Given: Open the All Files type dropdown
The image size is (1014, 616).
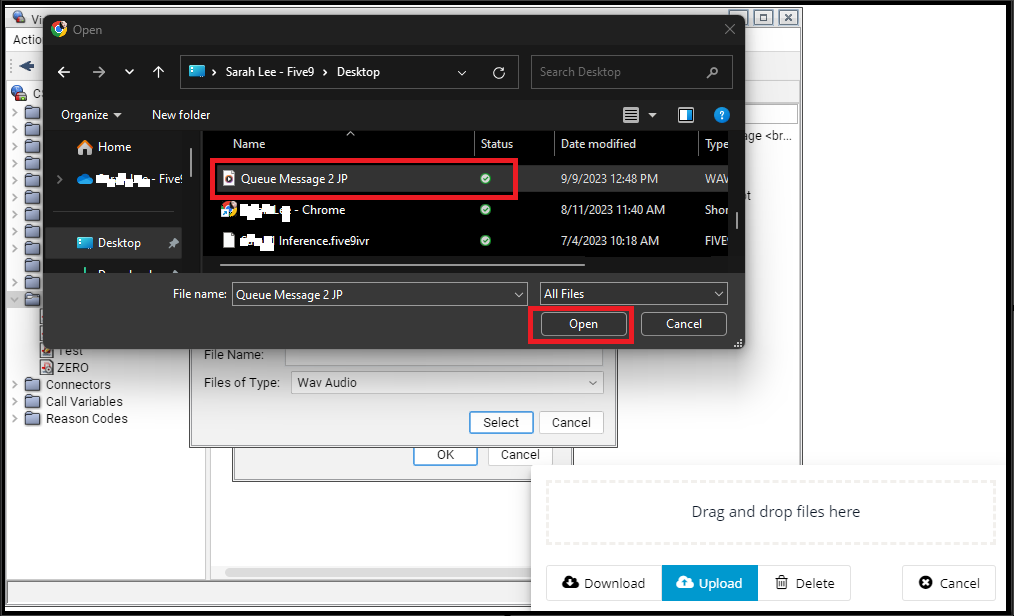Looking at the screenshot, I should 634,294.
